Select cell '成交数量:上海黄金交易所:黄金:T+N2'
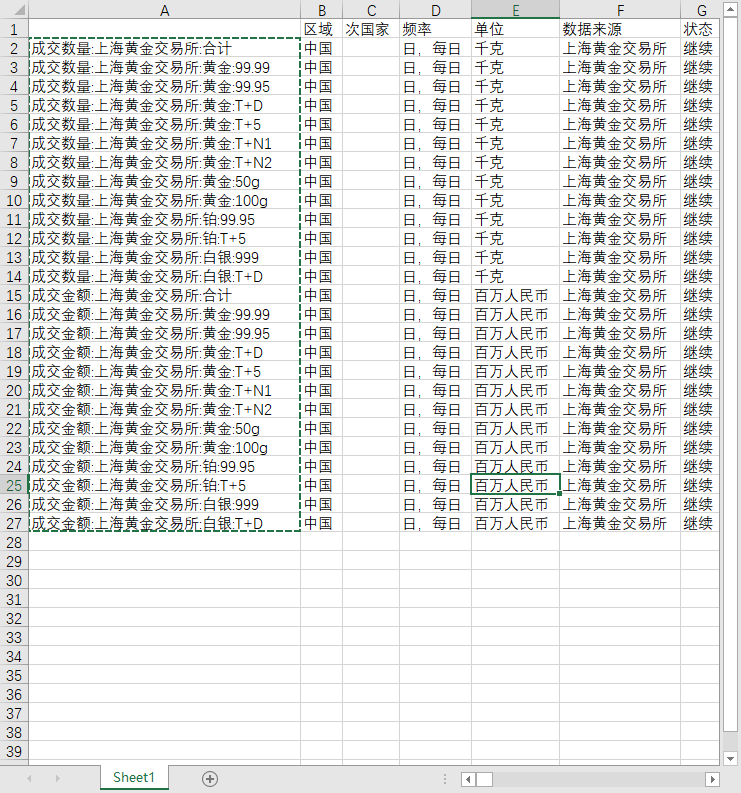This screenshot has height=793, width=741. pos(164,162)
